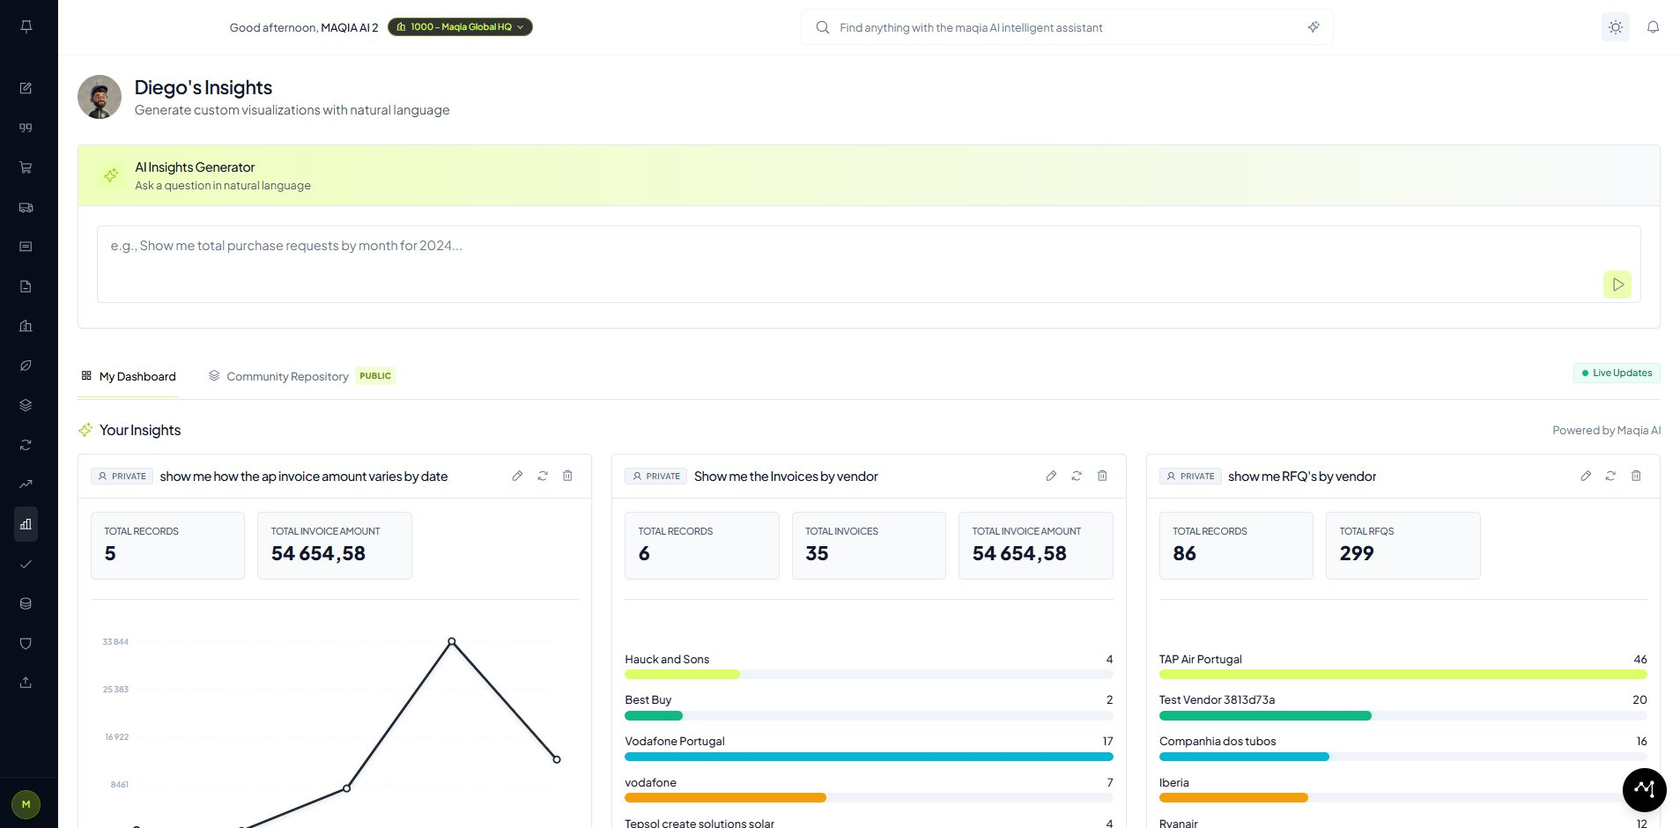Open the notifications bell
Image resolution: width=1680 pixels, height=828 pixels.
tap(1653, 27)
